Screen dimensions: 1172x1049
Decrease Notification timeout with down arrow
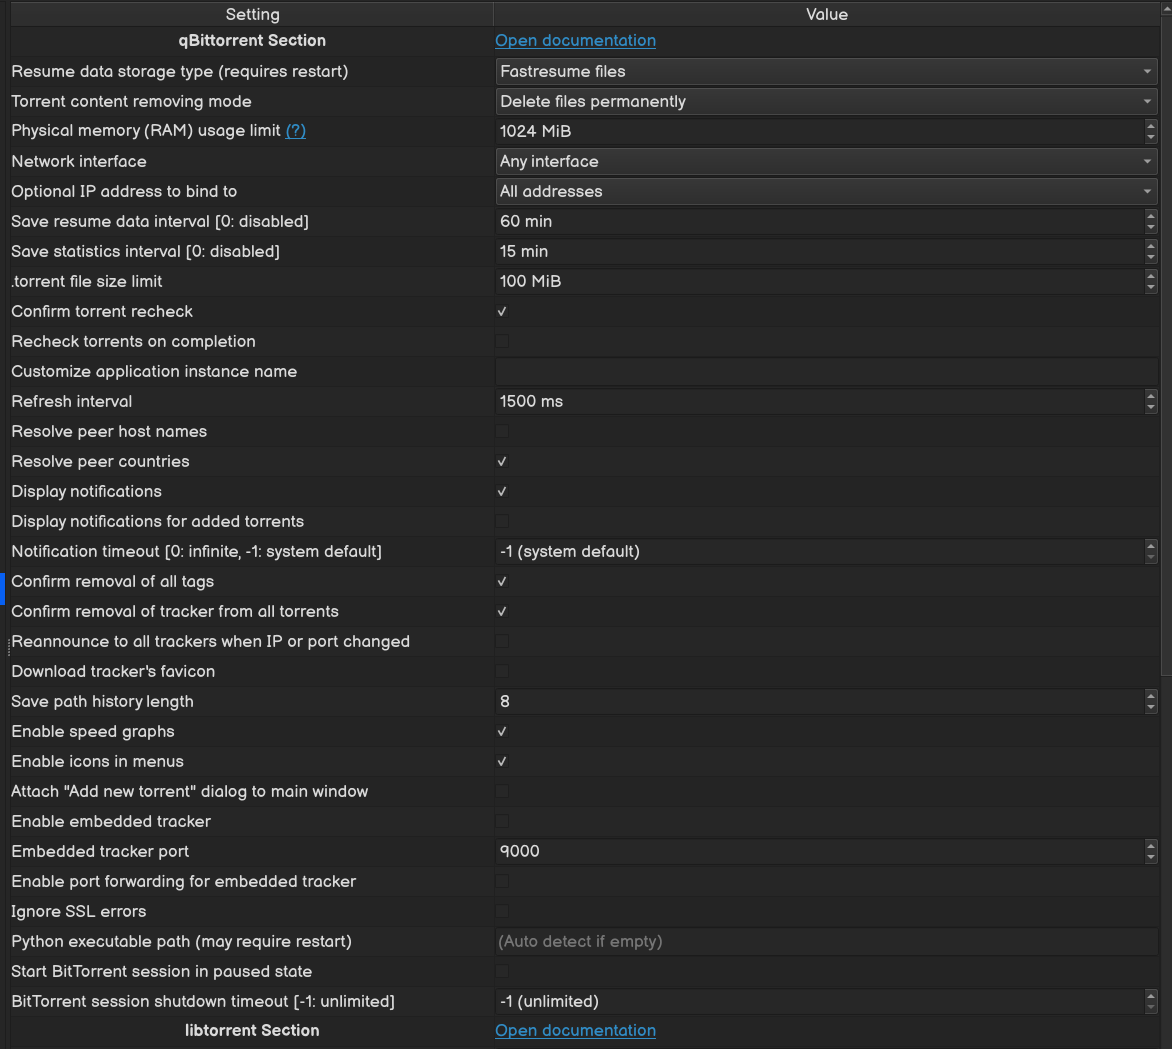pyautogui.click(x=1151, y=557)
